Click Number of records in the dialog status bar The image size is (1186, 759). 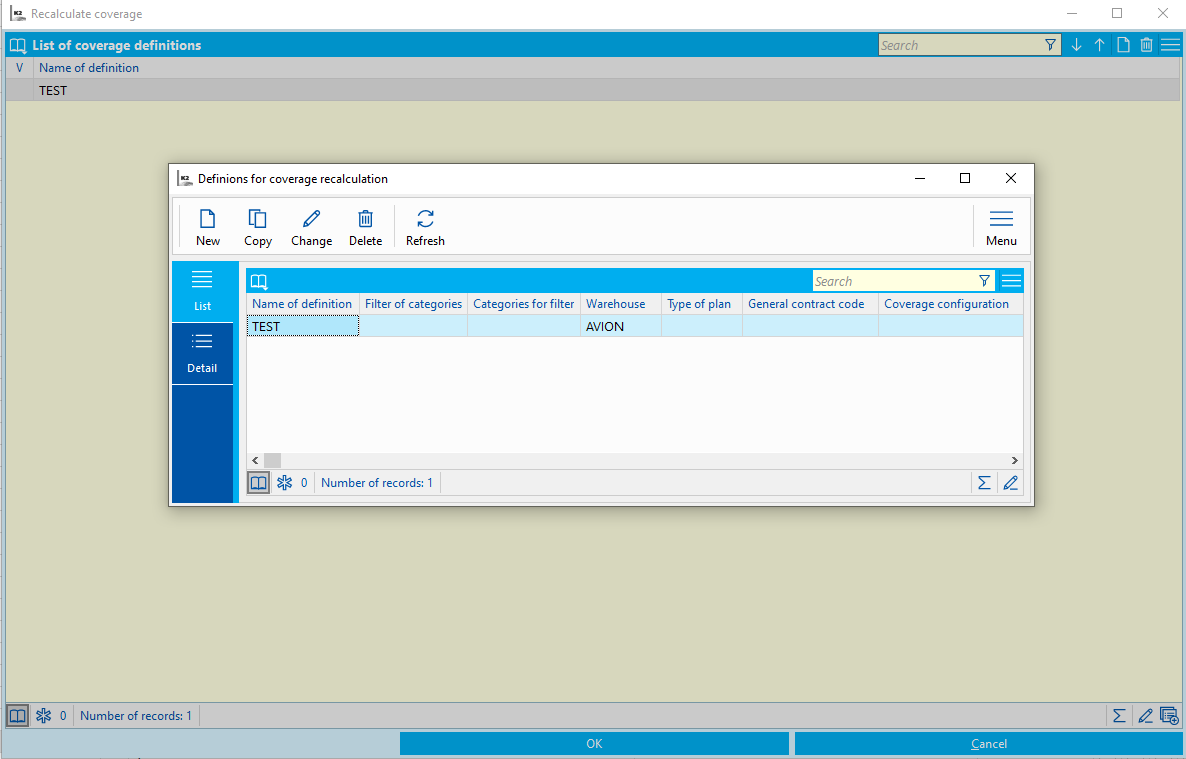377,483
